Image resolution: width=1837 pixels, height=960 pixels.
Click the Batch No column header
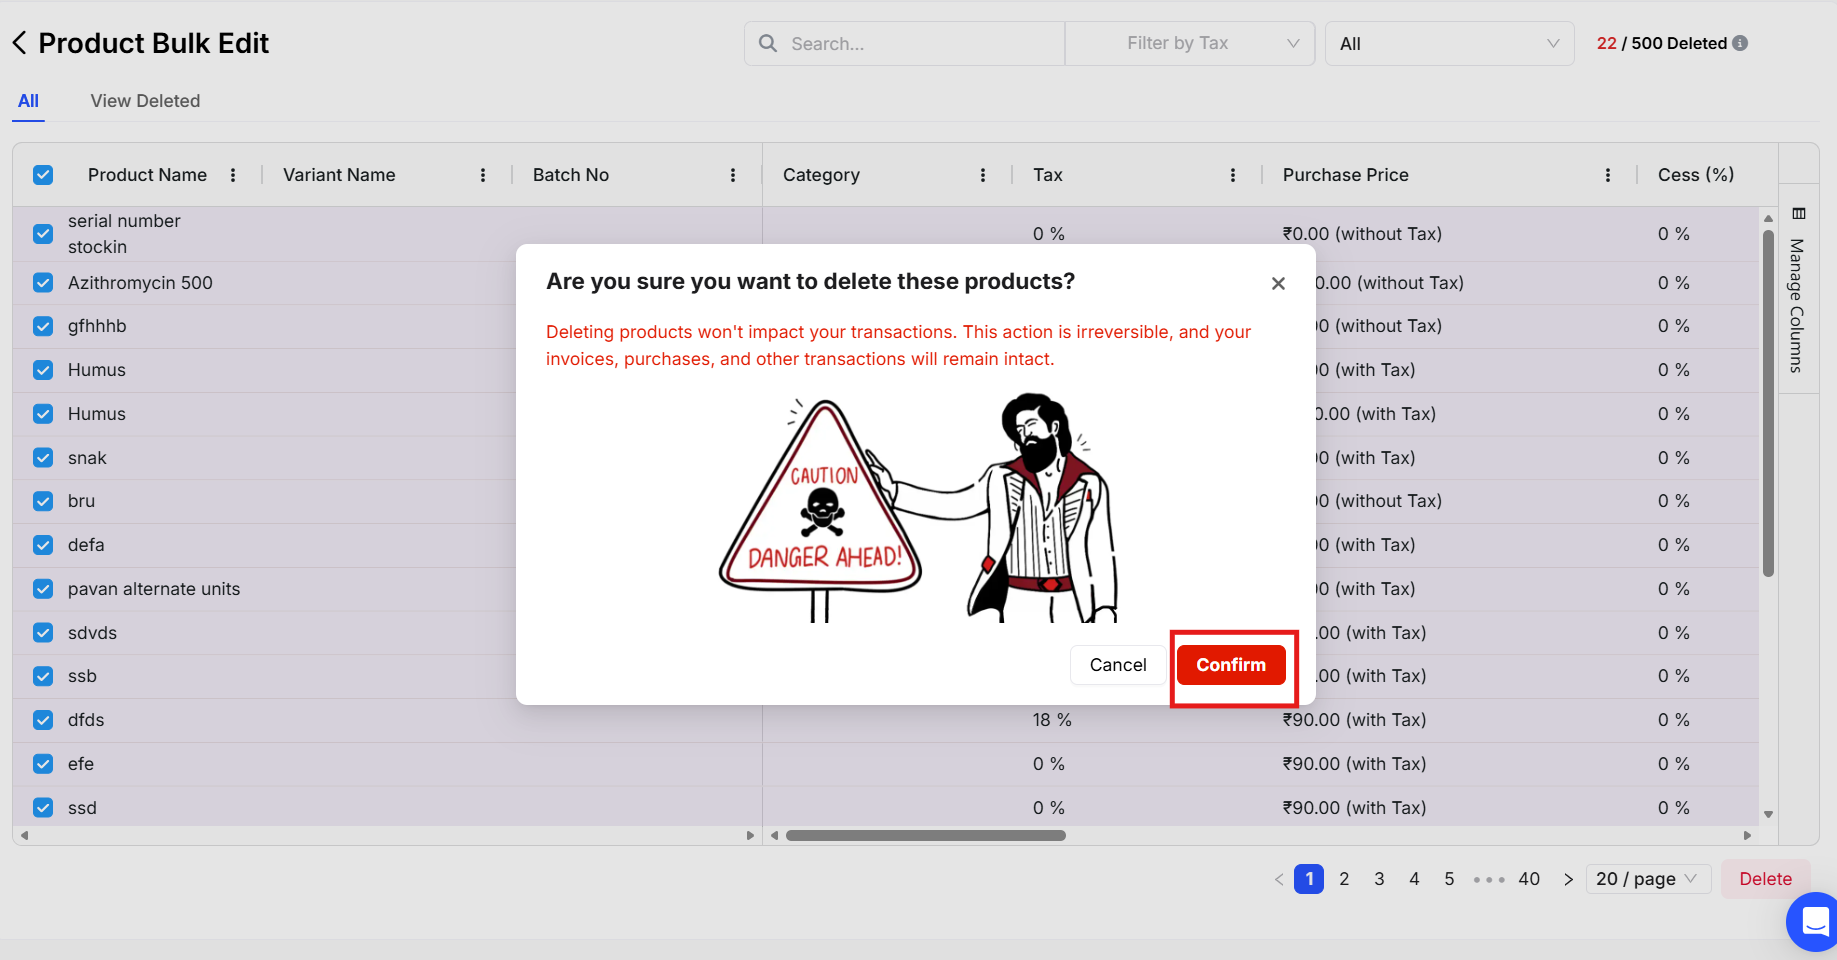pyautogui.click(x=571, y=175)
